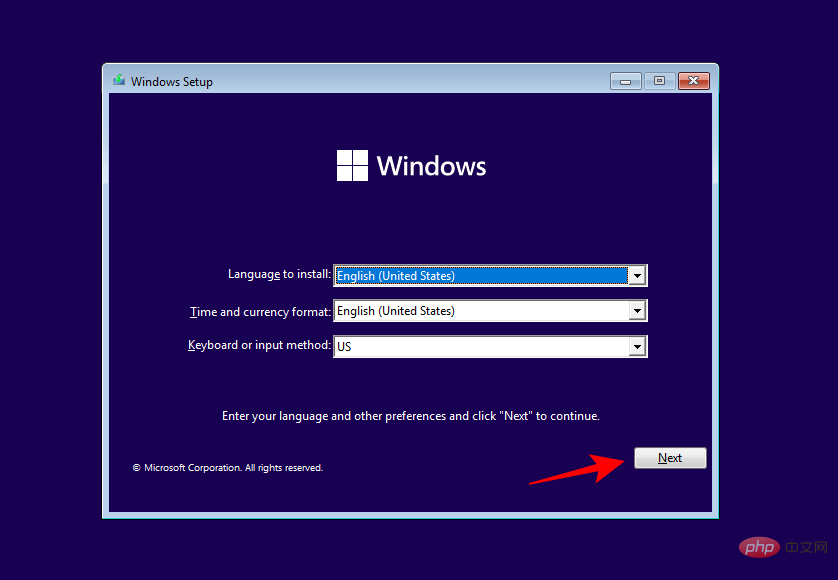The image size is (838, 580).
Task: Click the php中文网 watermark logo
Action: click(x=761, y=547)
